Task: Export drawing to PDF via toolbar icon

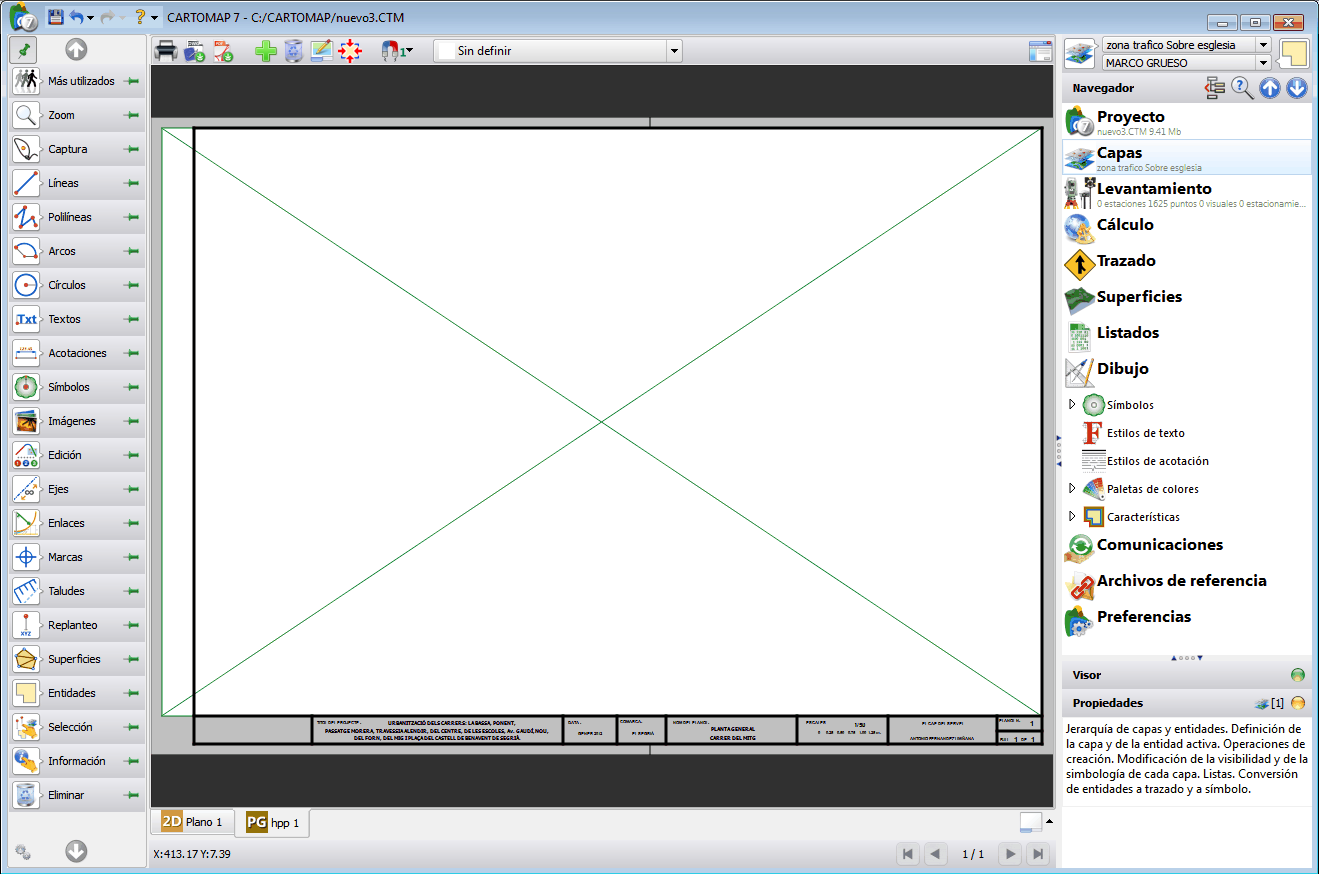Action: 222,51
